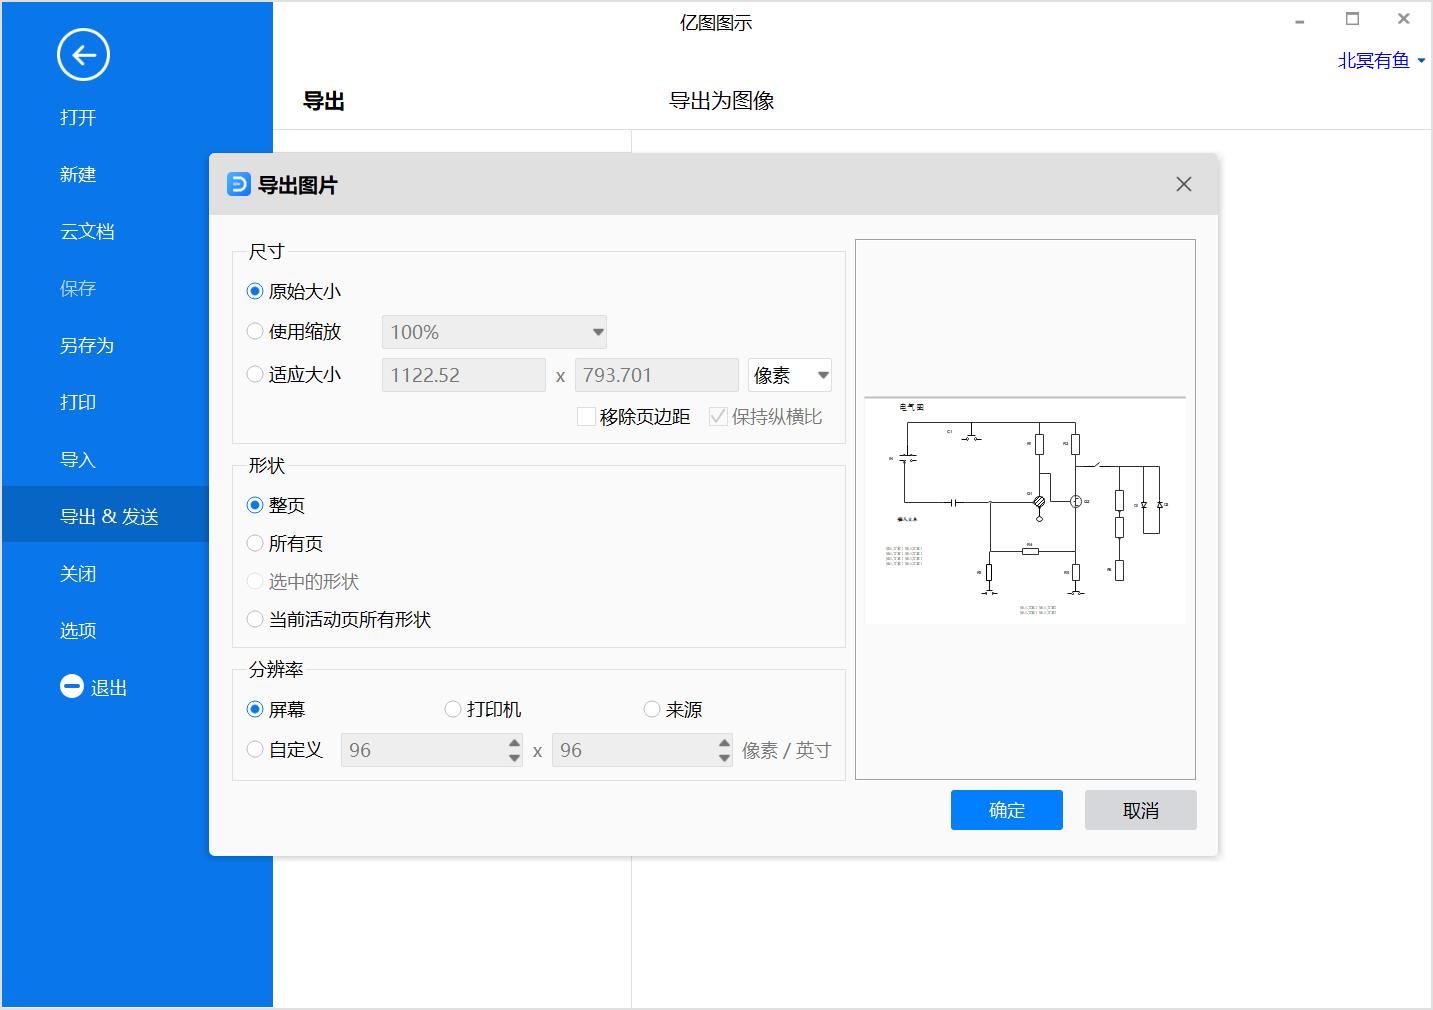Choose the 自定义 resolution radio
The width and height of the screenshot is (1433, 1010).
255,749
